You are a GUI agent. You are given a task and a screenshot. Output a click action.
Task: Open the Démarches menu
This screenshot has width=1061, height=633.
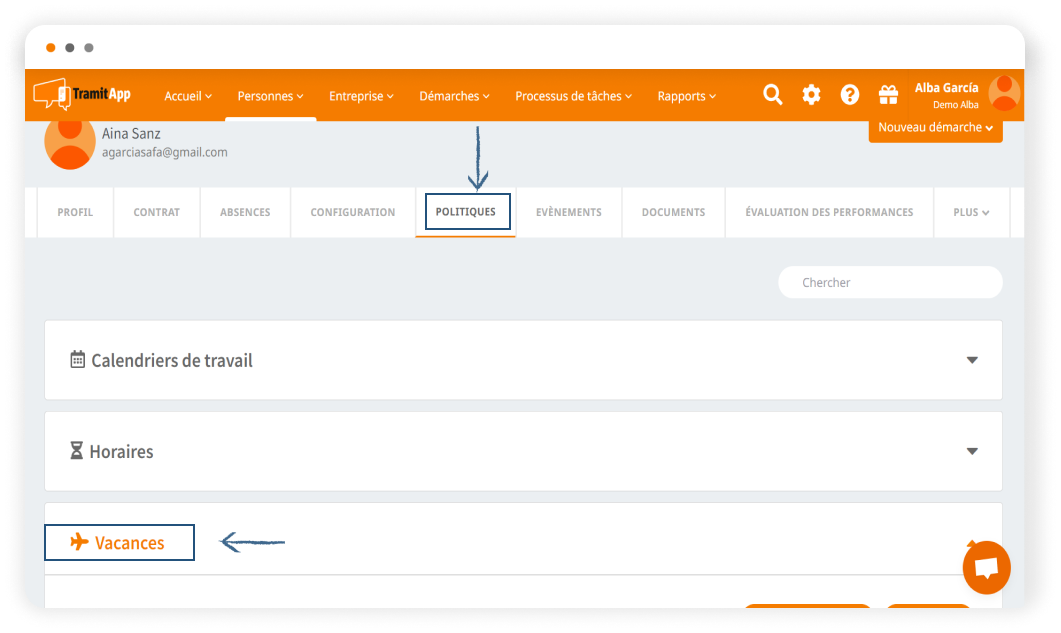(x=454, y=96)
